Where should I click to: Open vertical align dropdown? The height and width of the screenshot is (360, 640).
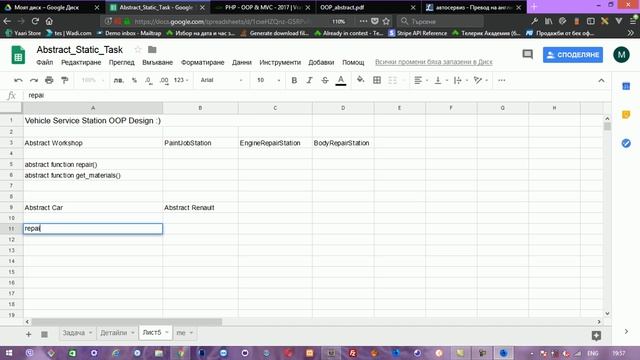[441, 80]
